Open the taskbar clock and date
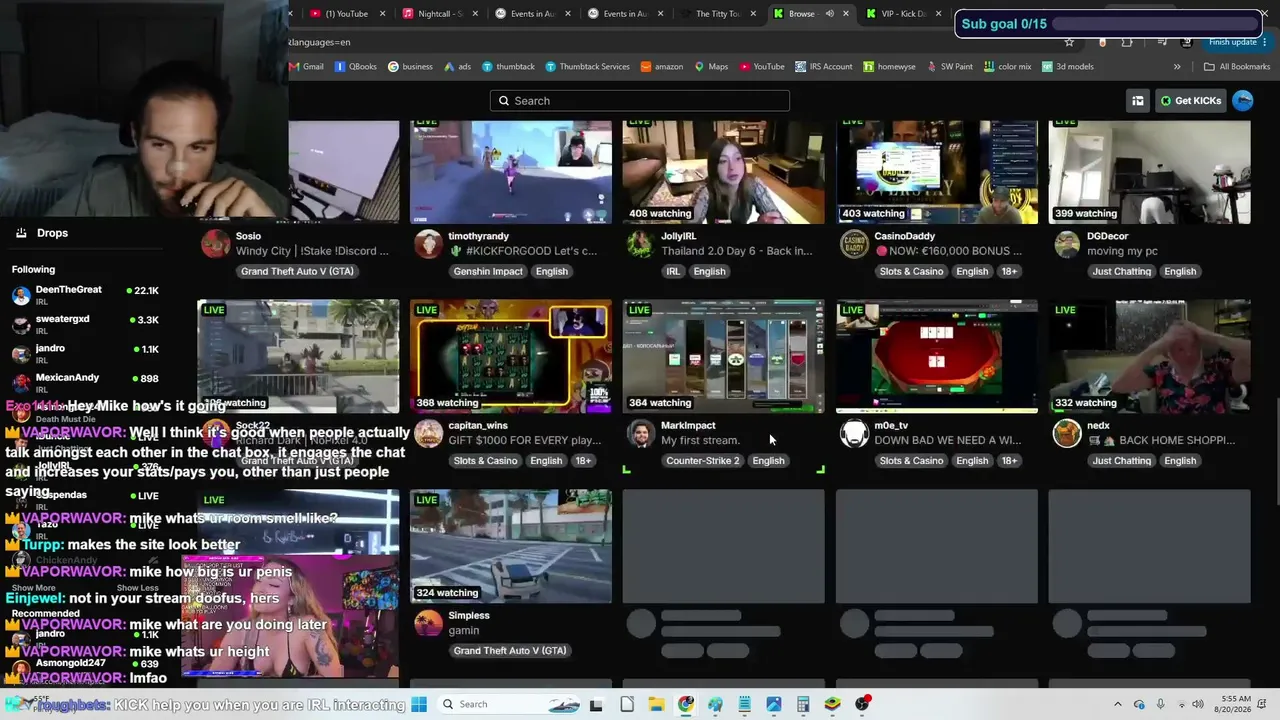This screenshot has height=720, width=1280. (1233, 704)
